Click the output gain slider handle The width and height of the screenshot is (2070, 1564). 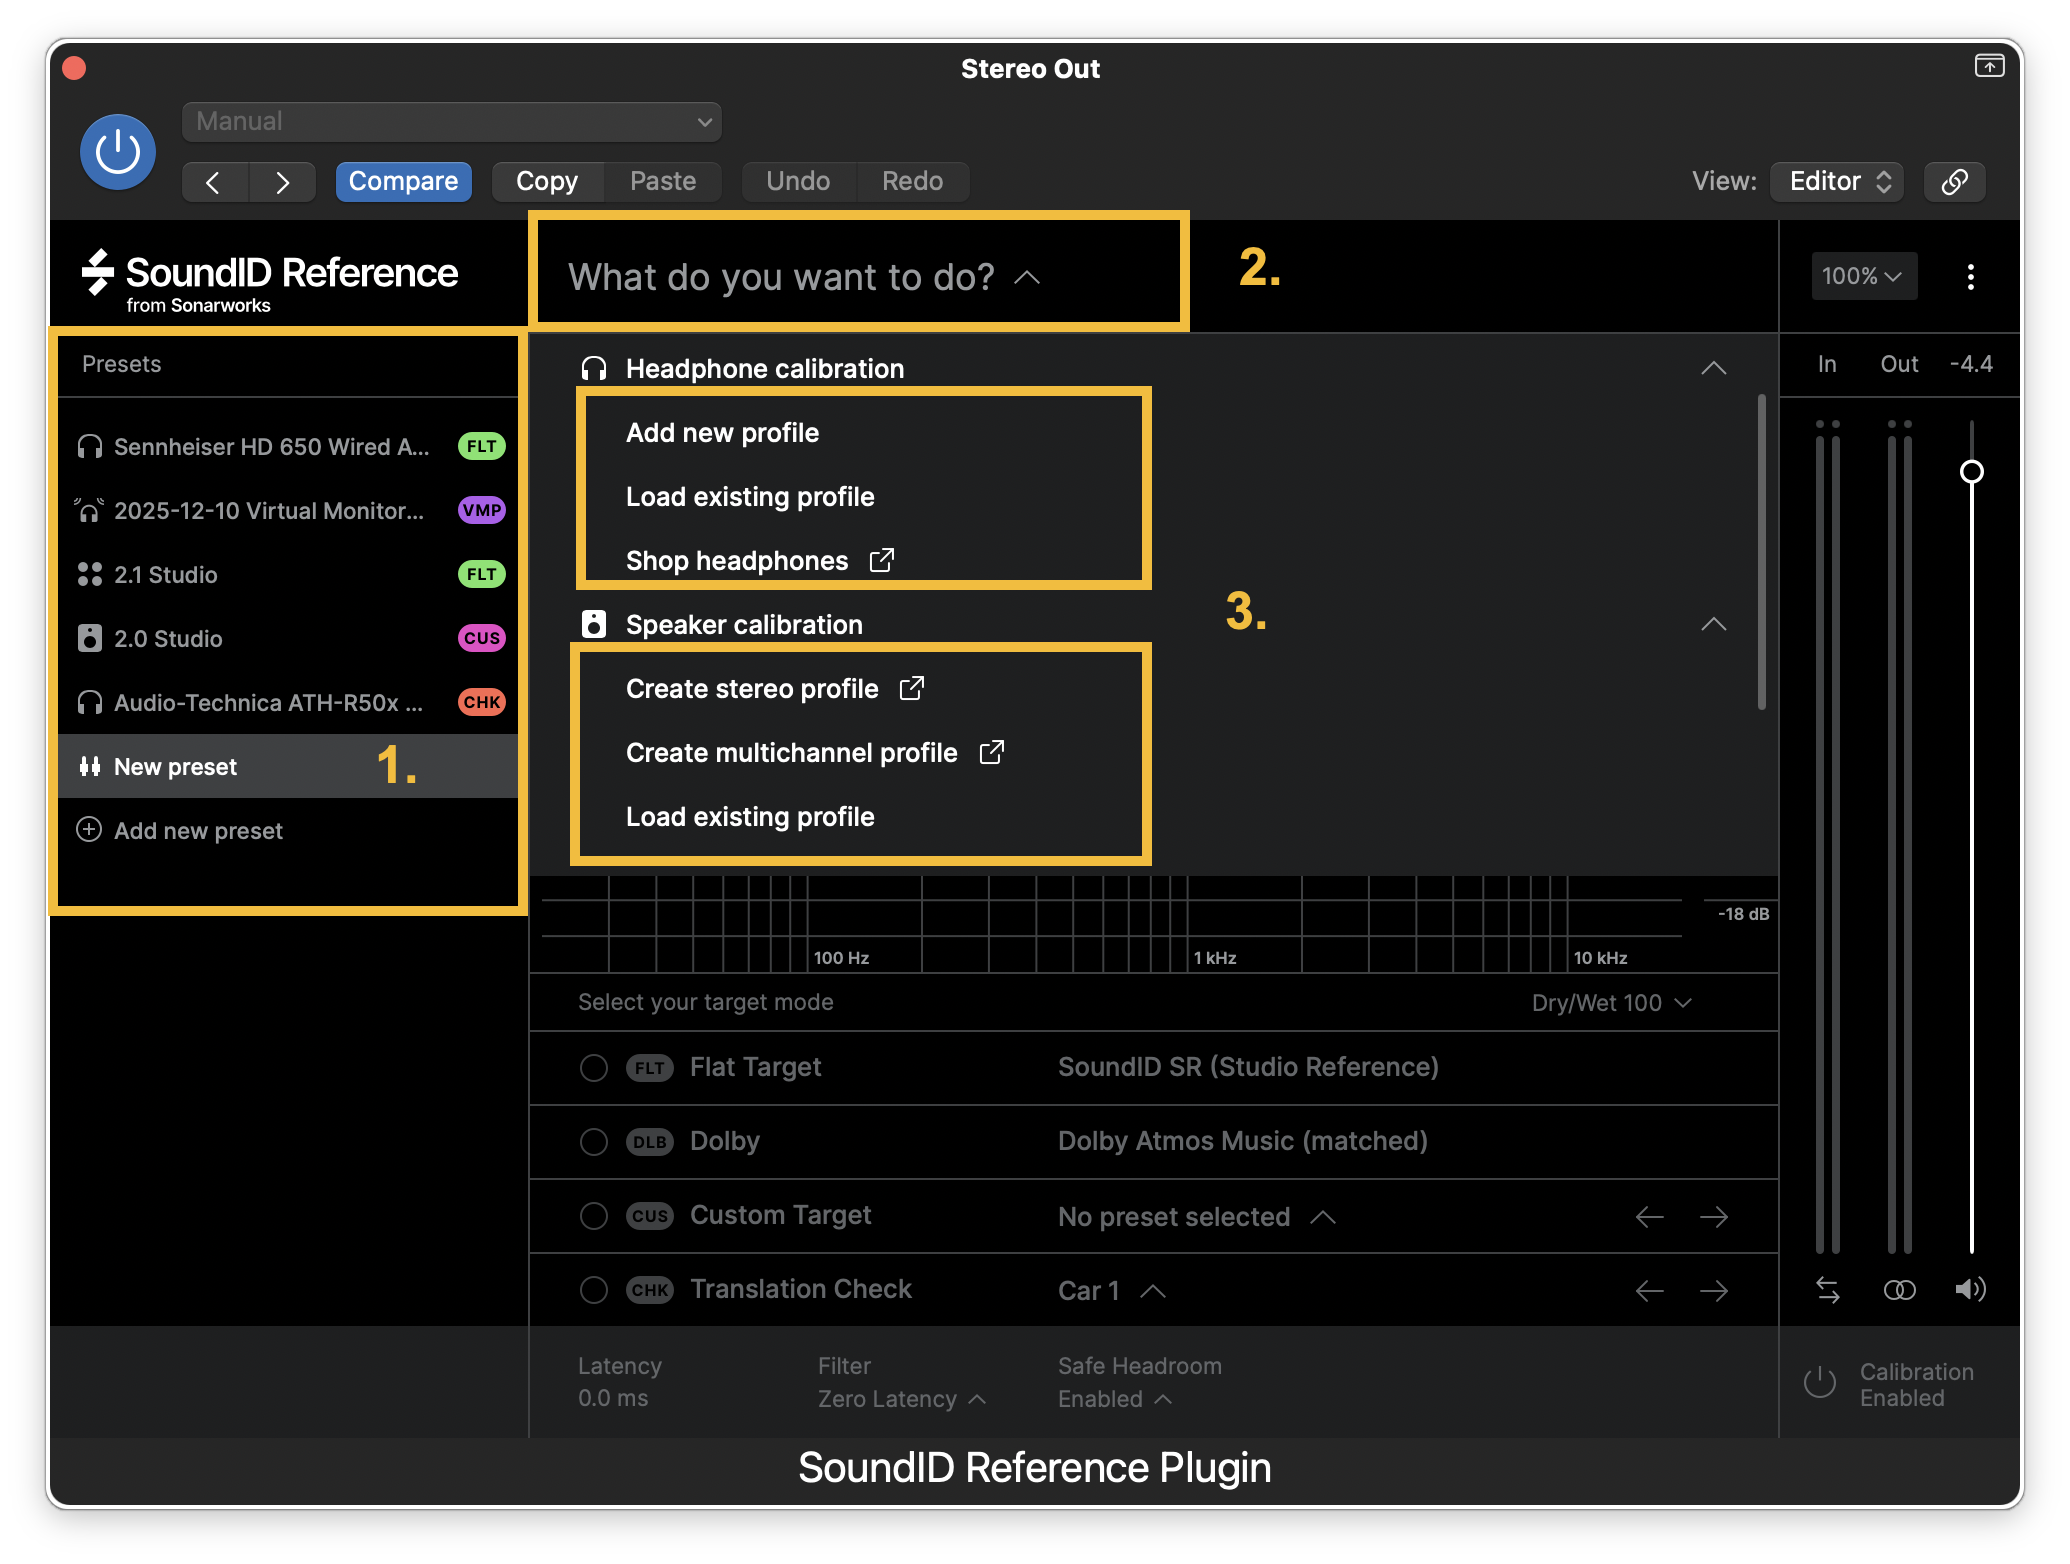[1971, 472]
